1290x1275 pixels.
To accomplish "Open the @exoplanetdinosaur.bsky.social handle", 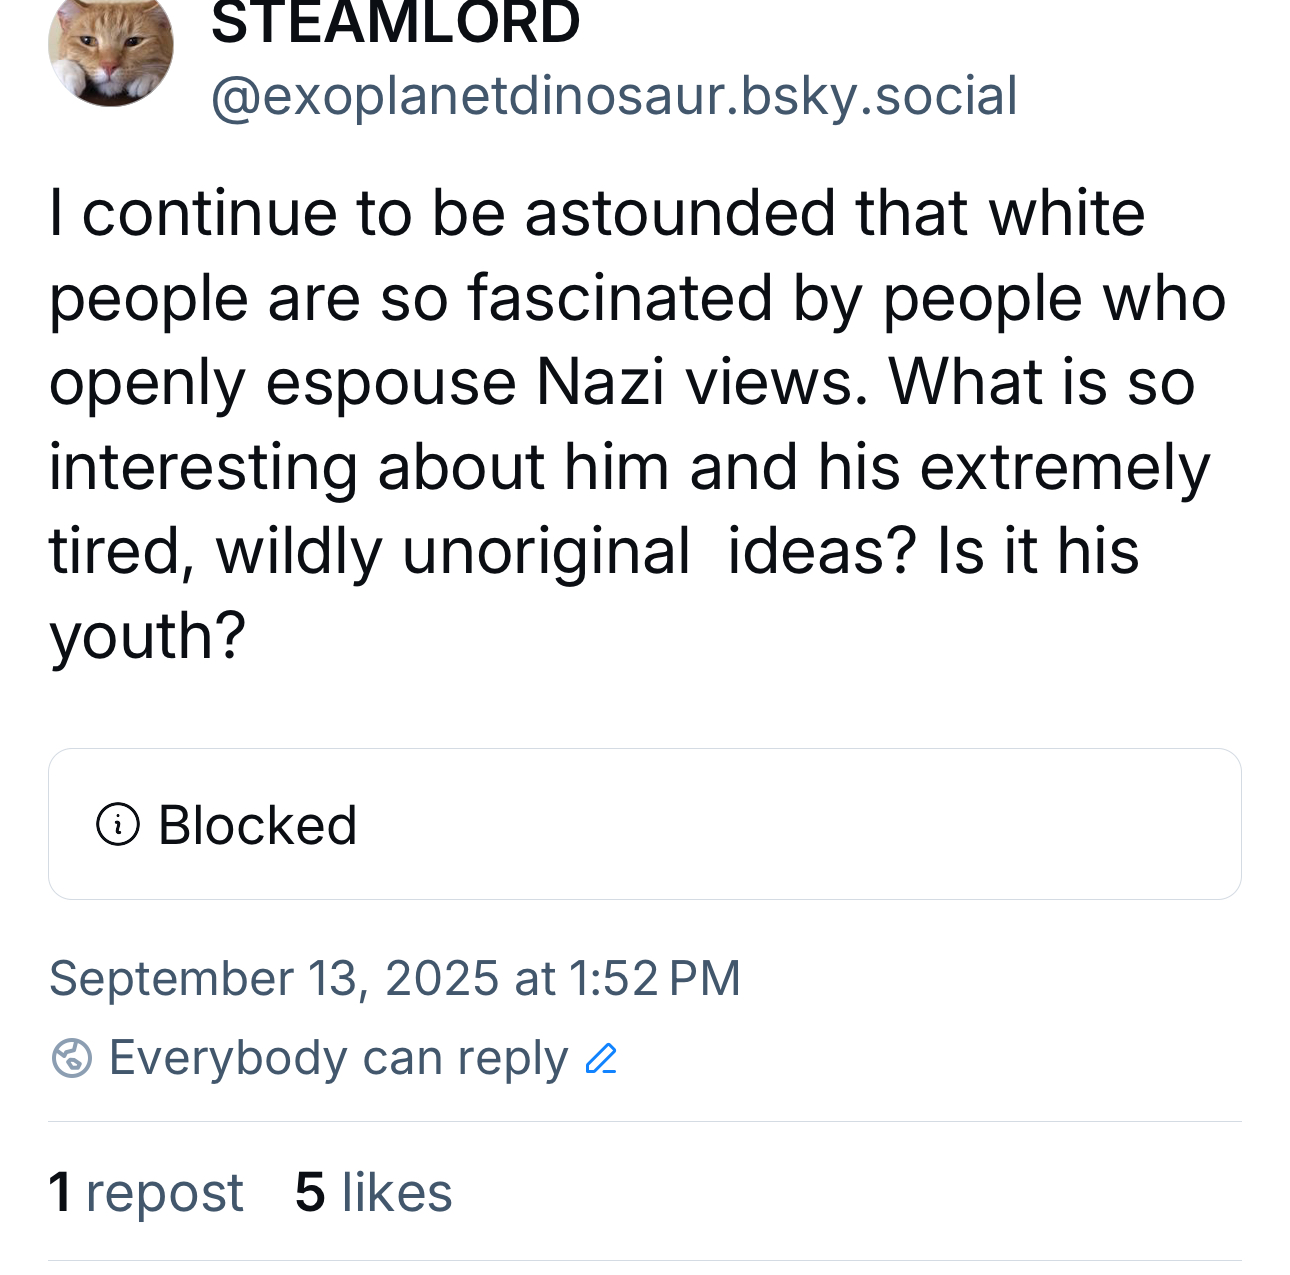I will (614, 96).
